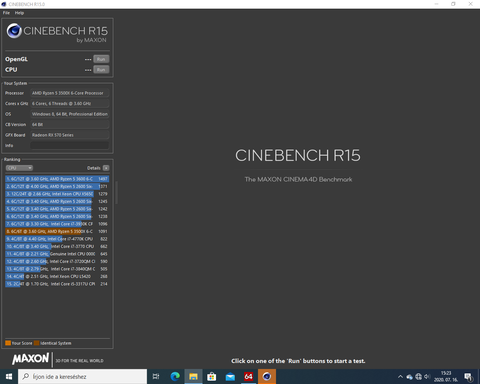Run the CPU benchmark test
Image resolution: width=480 pixels, height=384 pixels.
[x=101, y=70]
